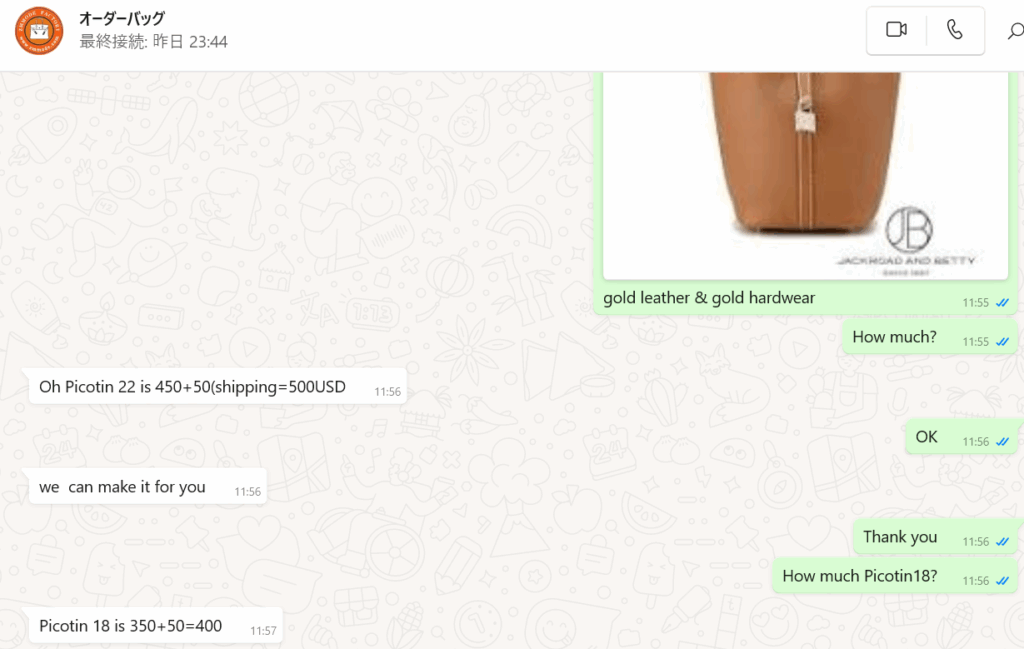Viewport: 1024px width, 649px height.
Task: Select the 'gold leather & gold hardwear' caption
Action: pyautogui.click(x=709, y=298)
